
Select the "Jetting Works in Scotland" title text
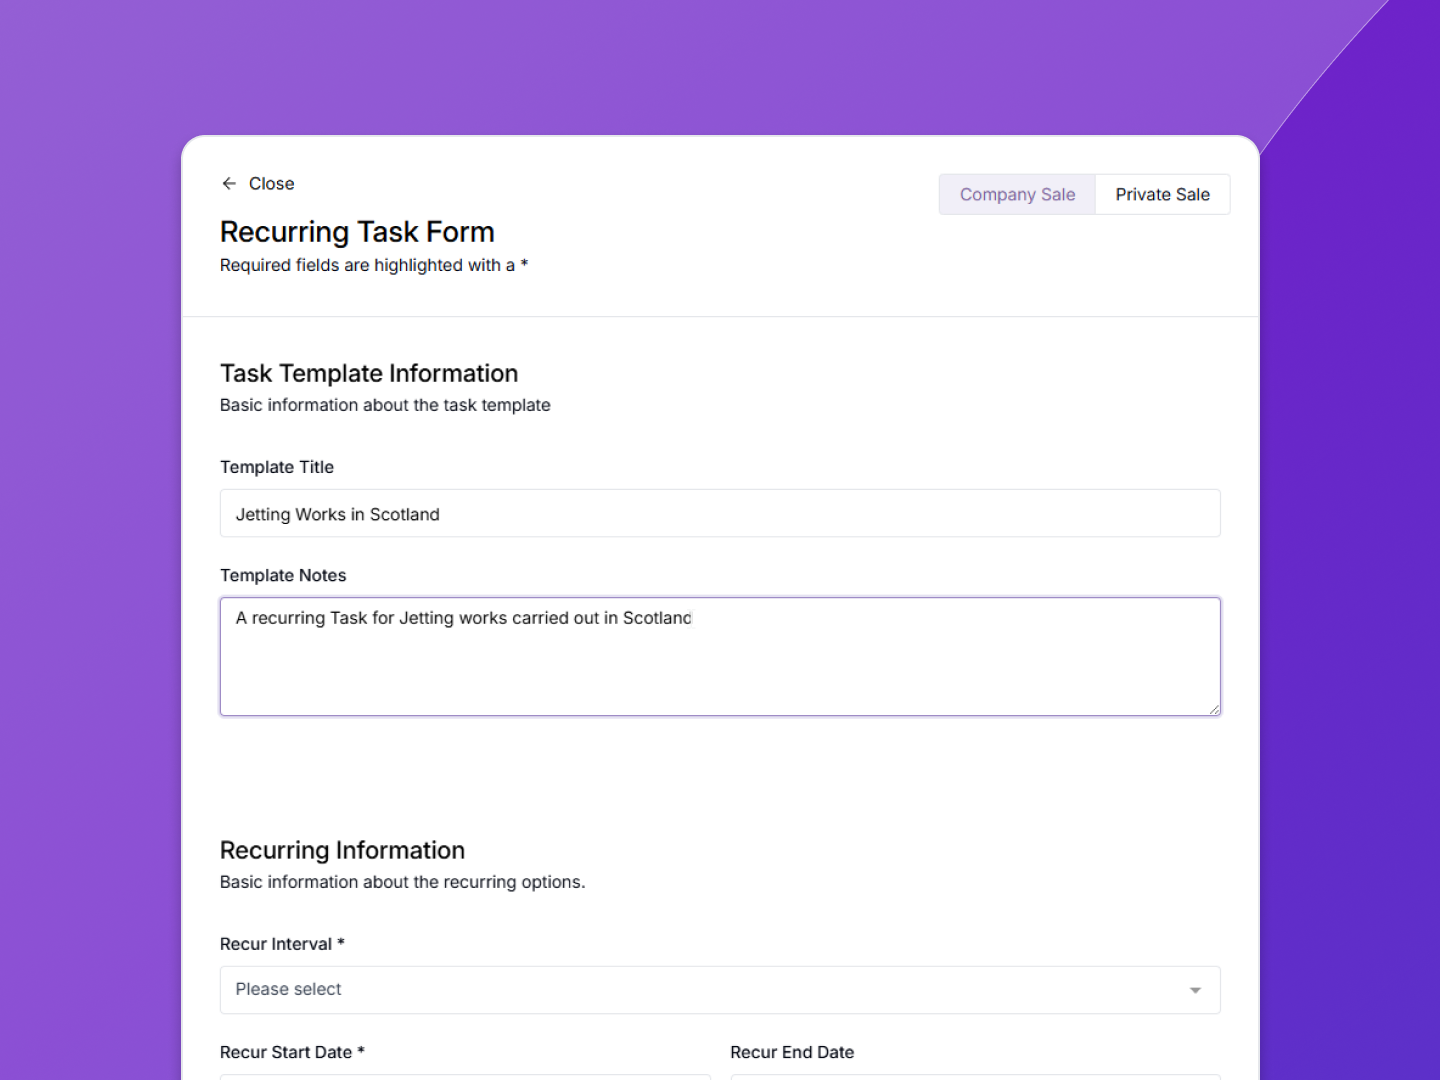tap(337, 514)
